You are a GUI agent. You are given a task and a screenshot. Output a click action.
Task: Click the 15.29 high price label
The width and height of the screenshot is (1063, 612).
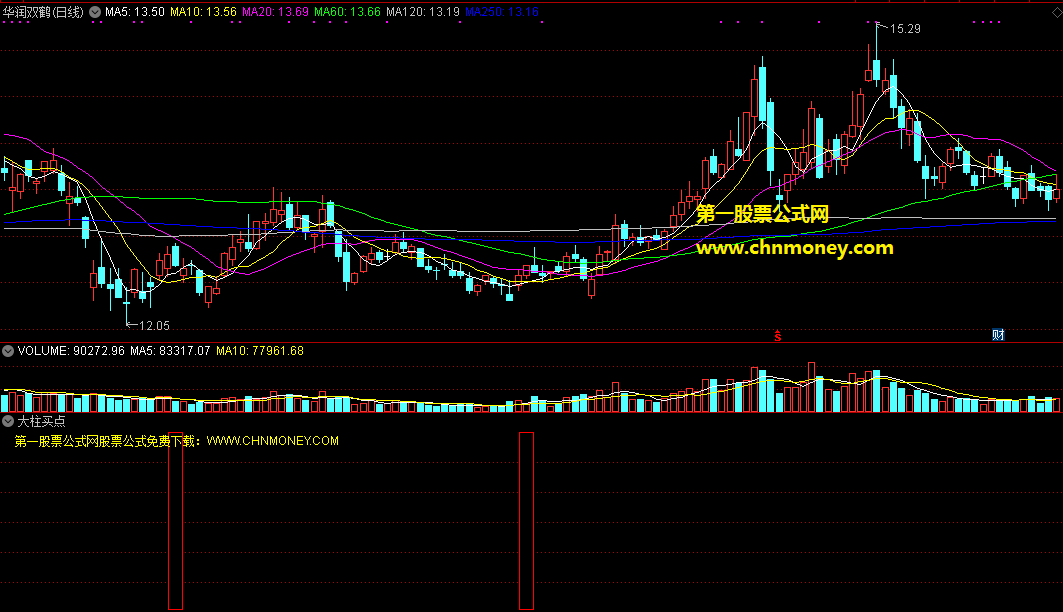[905, 28]
